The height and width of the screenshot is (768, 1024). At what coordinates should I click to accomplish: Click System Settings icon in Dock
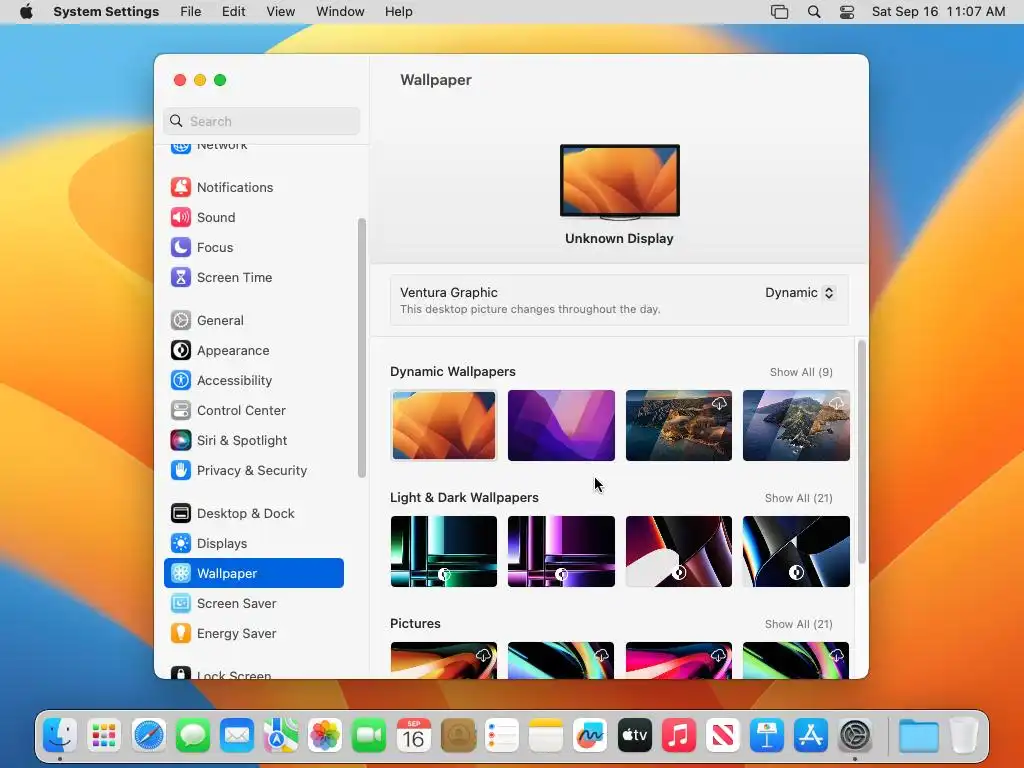click(x=855, y=735)
